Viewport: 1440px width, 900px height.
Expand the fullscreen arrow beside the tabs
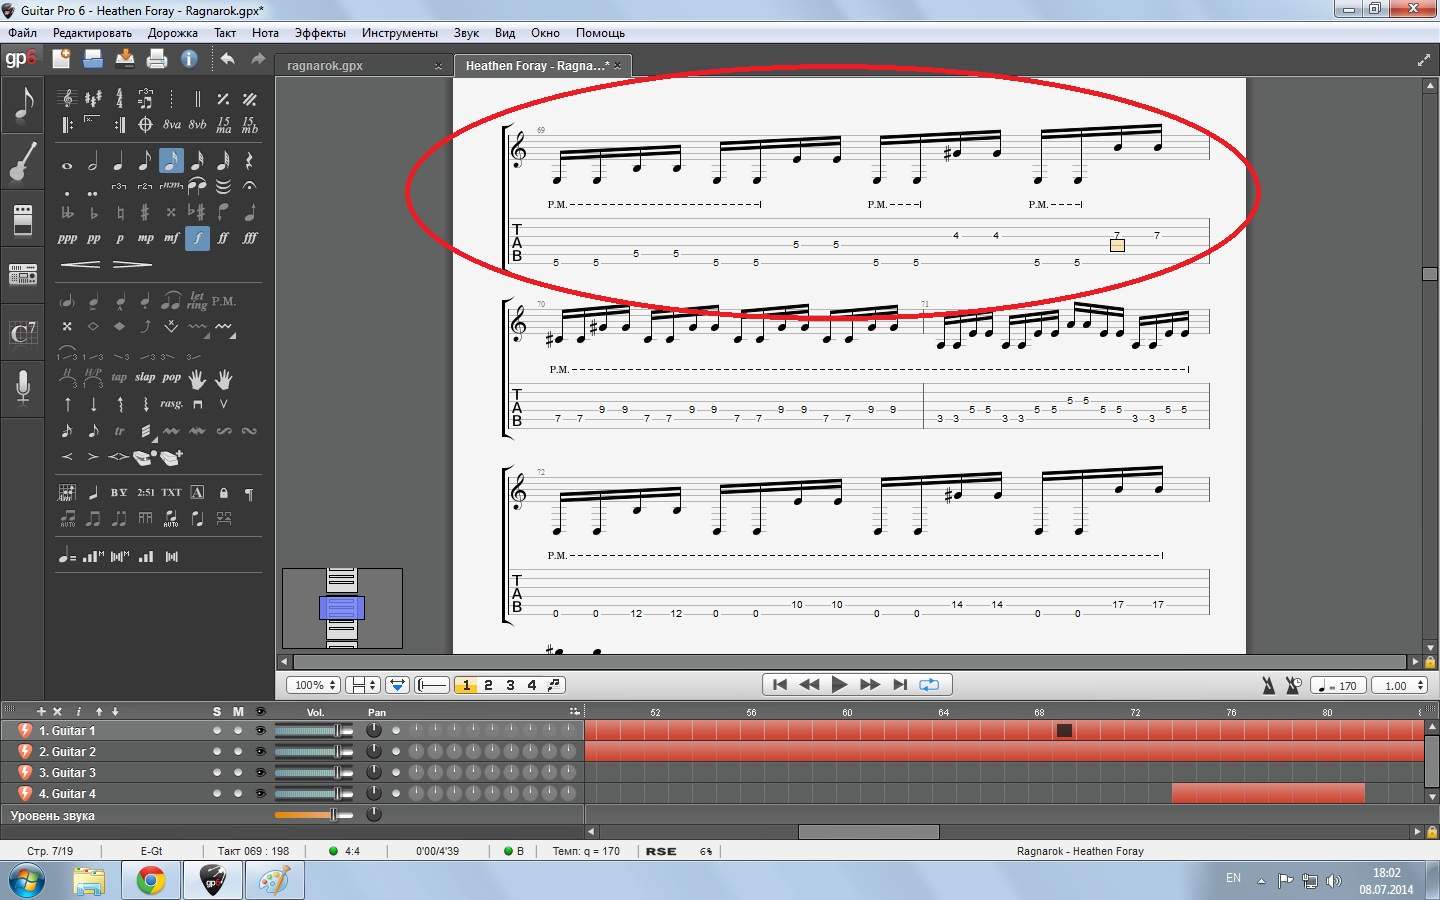[x=1423, y=61]
